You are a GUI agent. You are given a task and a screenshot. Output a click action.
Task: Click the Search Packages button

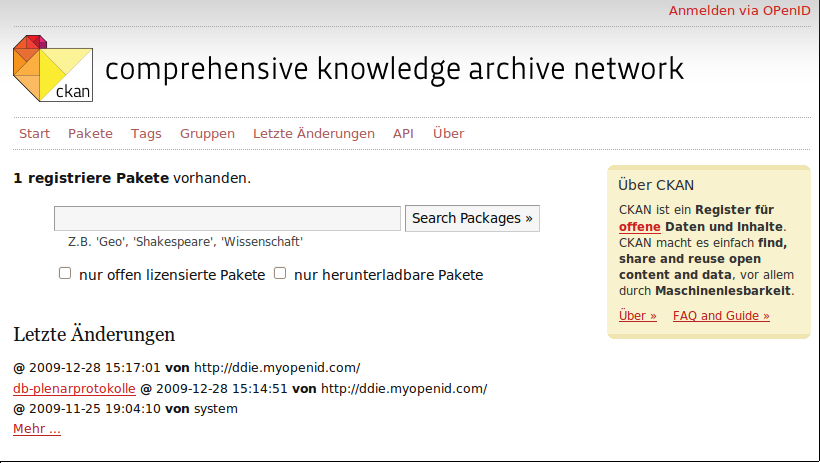[x=472, y=218]
